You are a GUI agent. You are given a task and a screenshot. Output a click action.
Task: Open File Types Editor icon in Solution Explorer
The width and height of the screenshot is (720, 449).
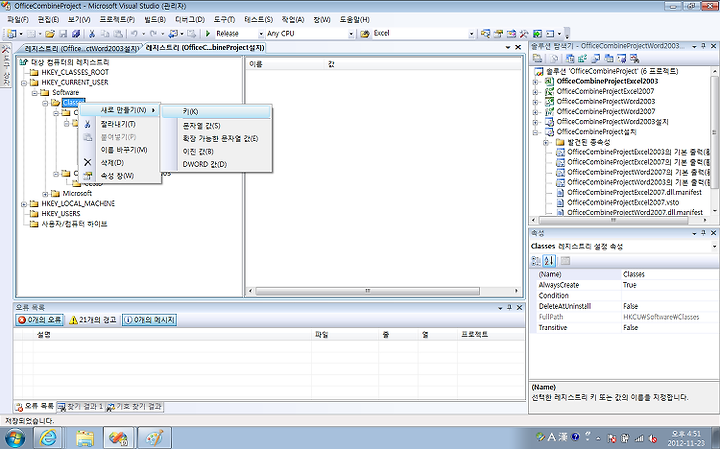pyautogui.click(x=596, y=58)
